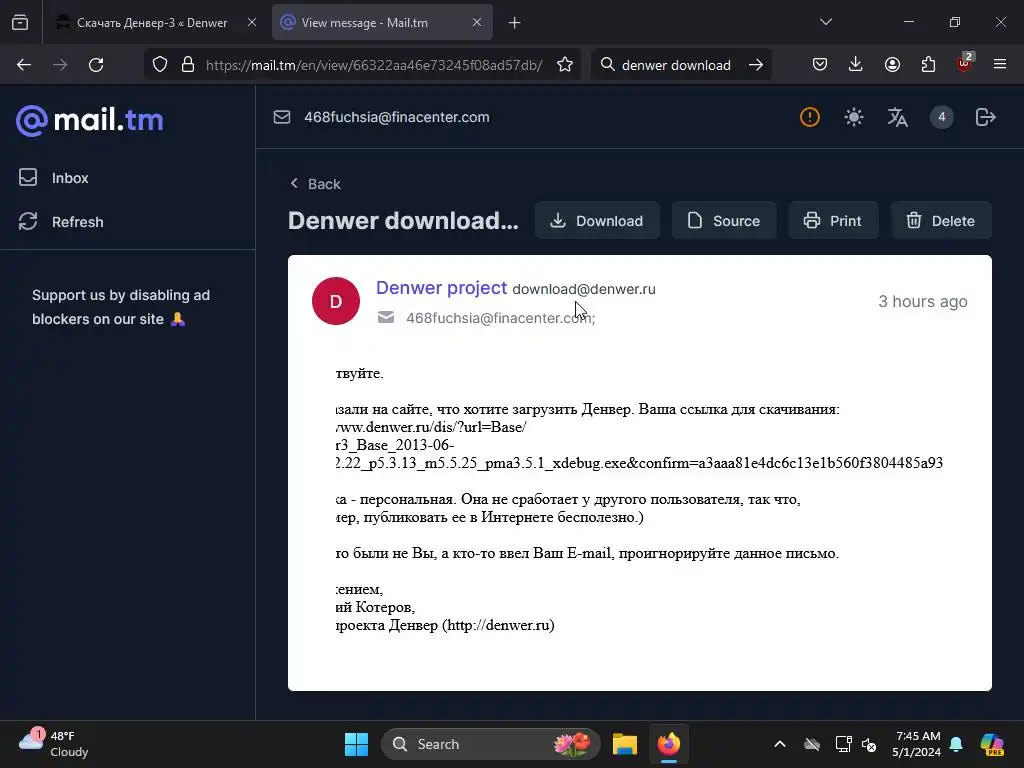Open the Windows weather widget
This screenshot has height=768, width=1024.
pyautogui.click(x=54, y=744)
